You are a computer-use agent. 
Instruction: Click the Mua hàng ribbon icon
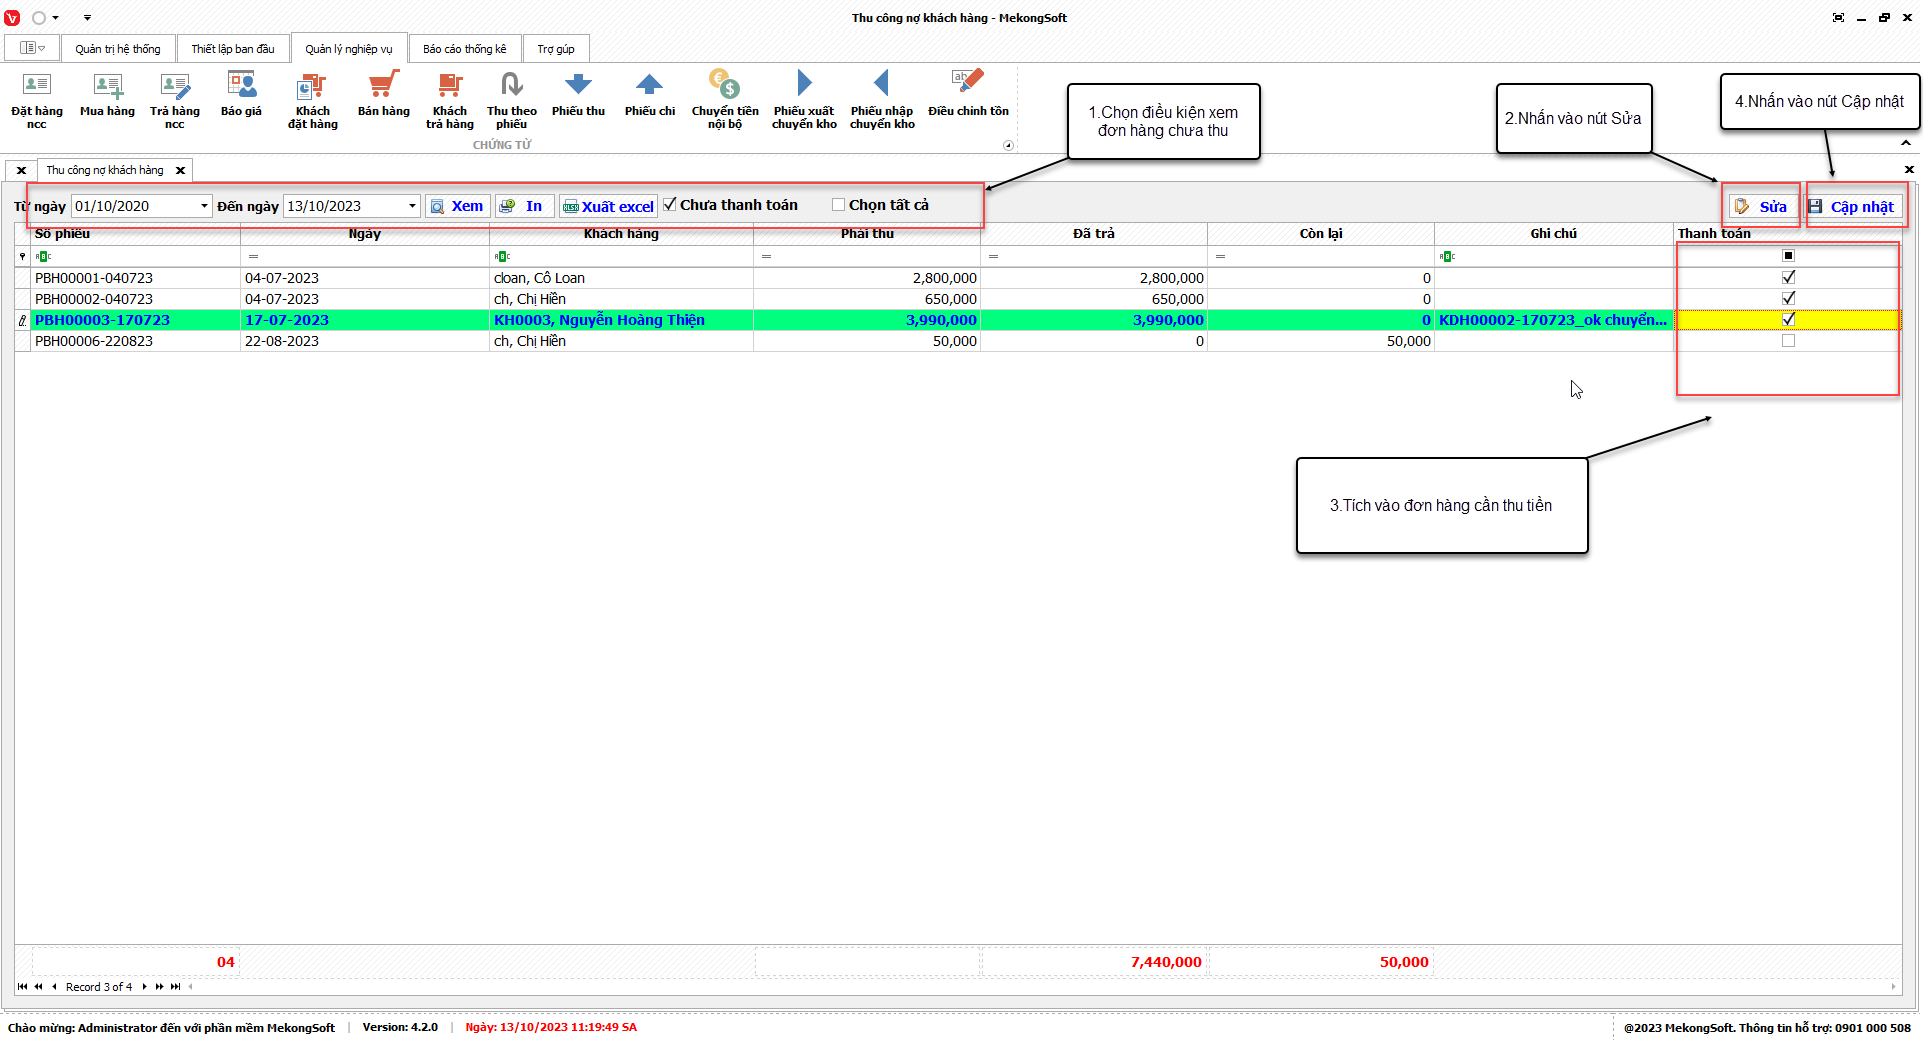pos(107,95)
